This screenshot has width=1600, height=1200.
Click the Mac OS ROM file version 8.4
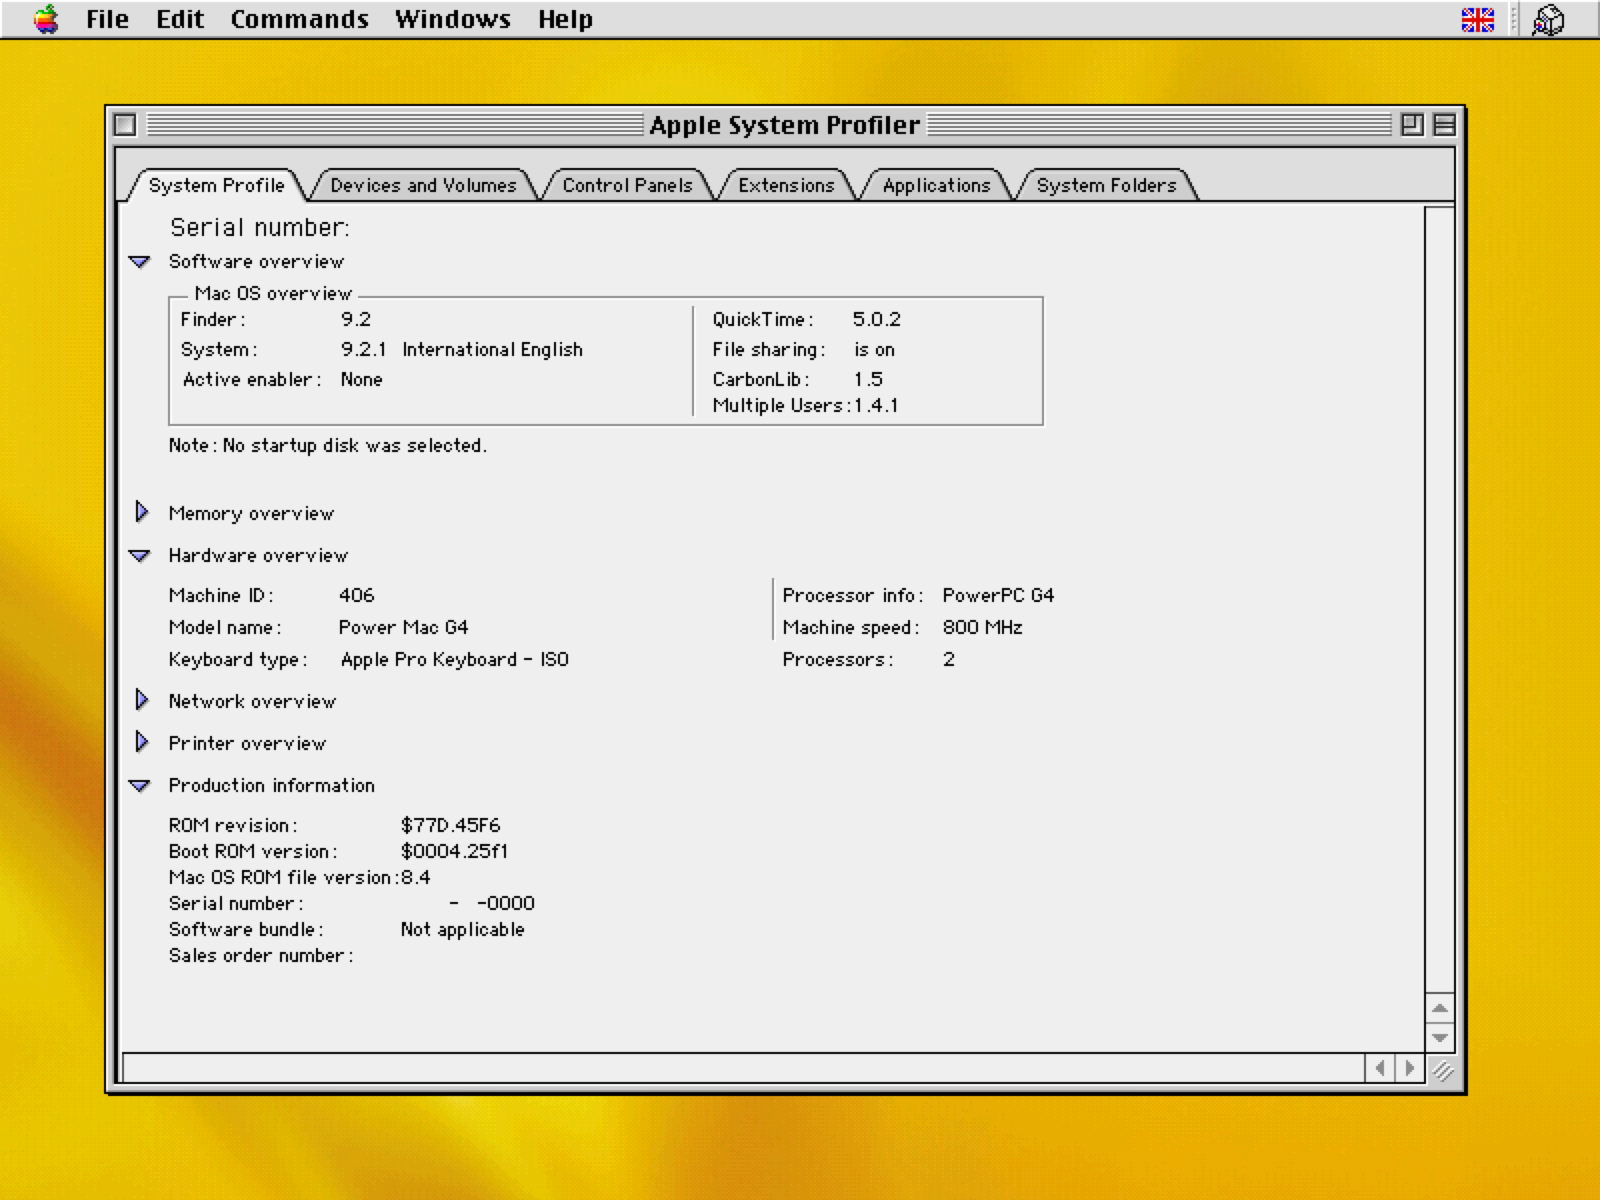coord(415,877)
